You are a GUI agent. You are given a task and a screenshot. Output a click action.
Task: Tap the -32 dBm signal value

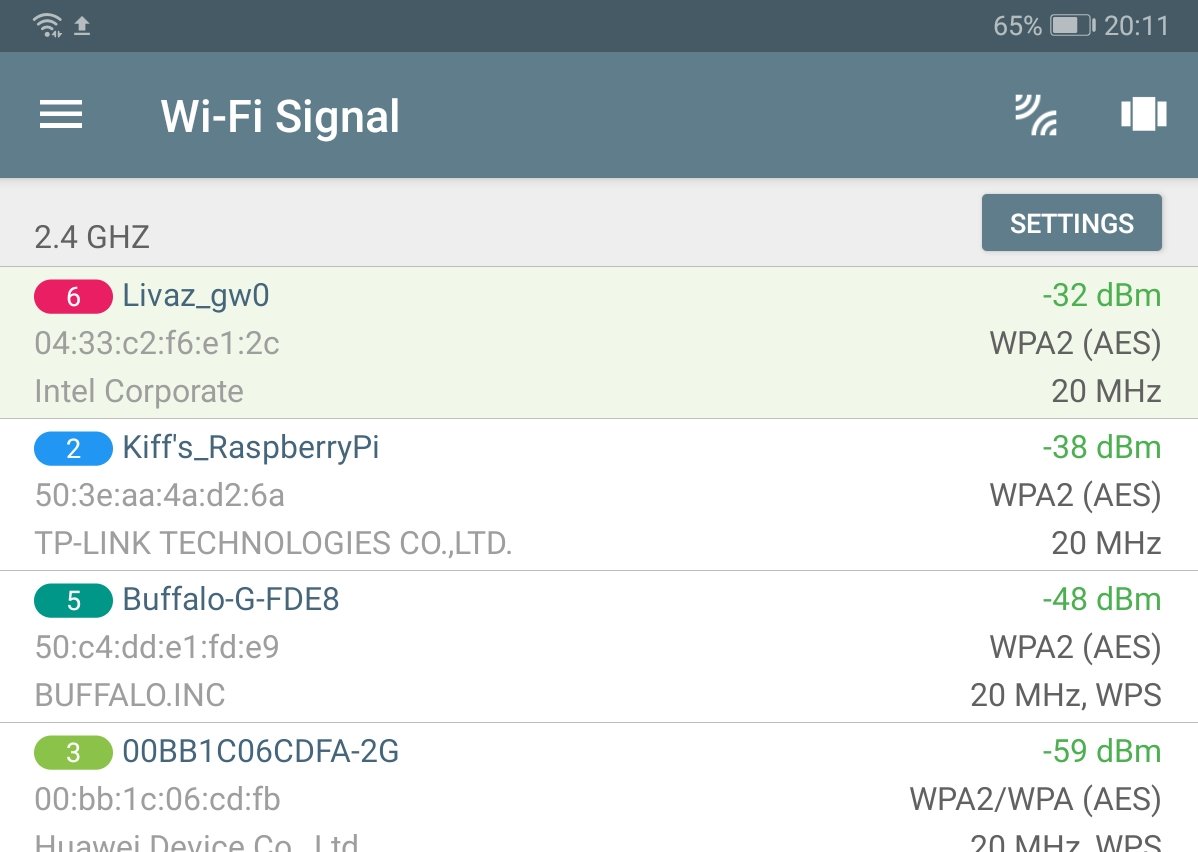[1102, 295]
